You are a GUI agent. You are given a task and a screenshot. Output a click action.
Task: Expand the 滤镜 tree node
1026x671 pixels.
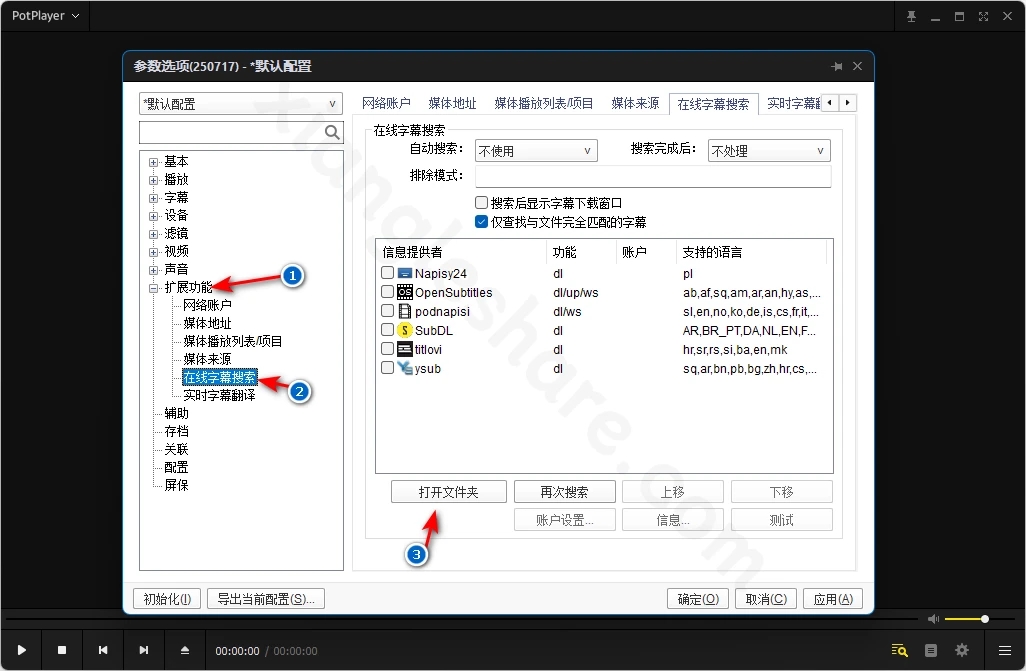pos(154,234)
